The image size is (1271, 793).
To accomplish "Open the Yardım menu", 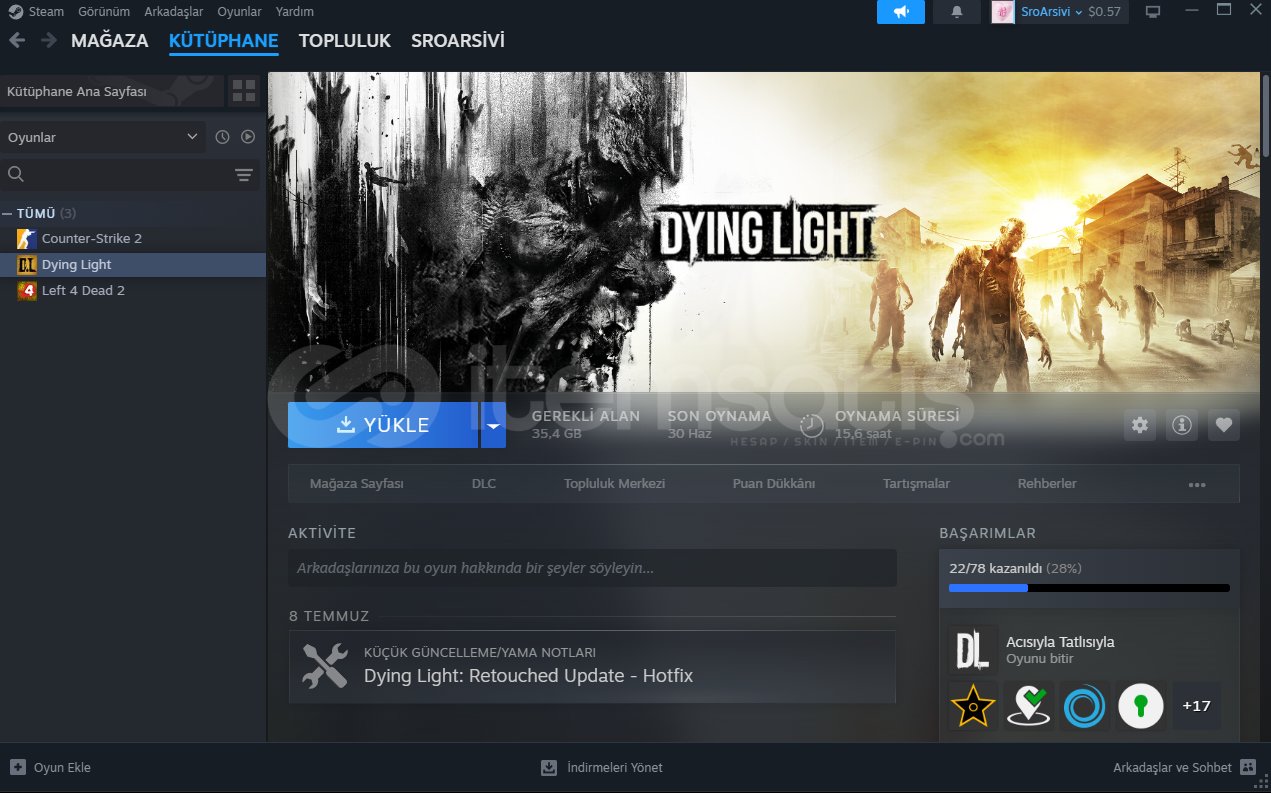I will [295, 12].
